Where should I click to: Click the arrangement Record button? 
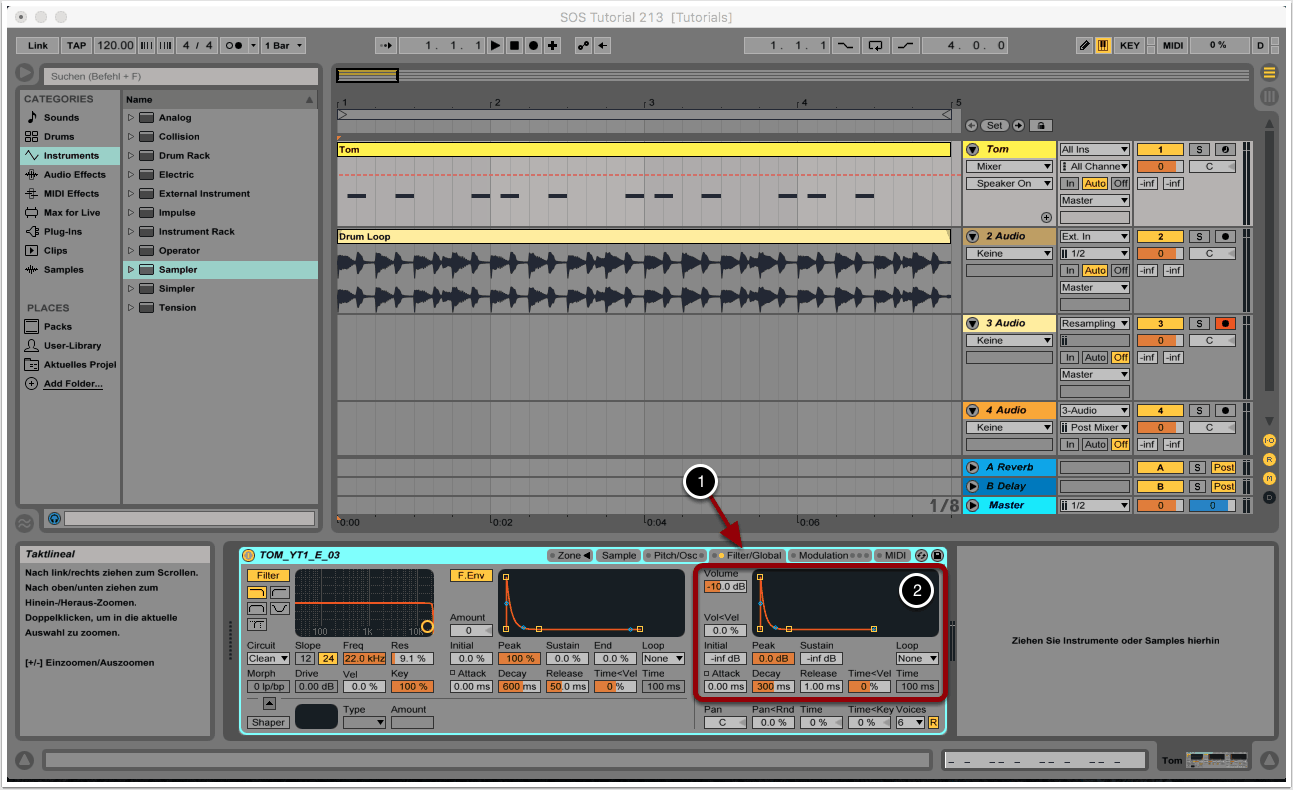(533, 45)
